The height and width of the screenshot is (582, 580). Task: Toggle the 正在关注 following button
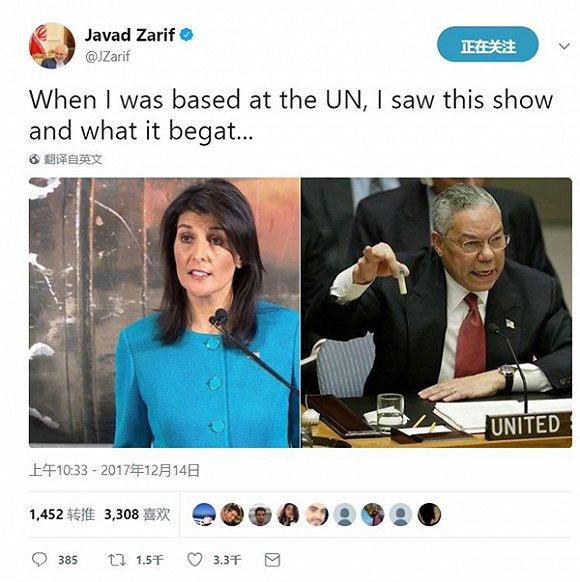point(488,44)
